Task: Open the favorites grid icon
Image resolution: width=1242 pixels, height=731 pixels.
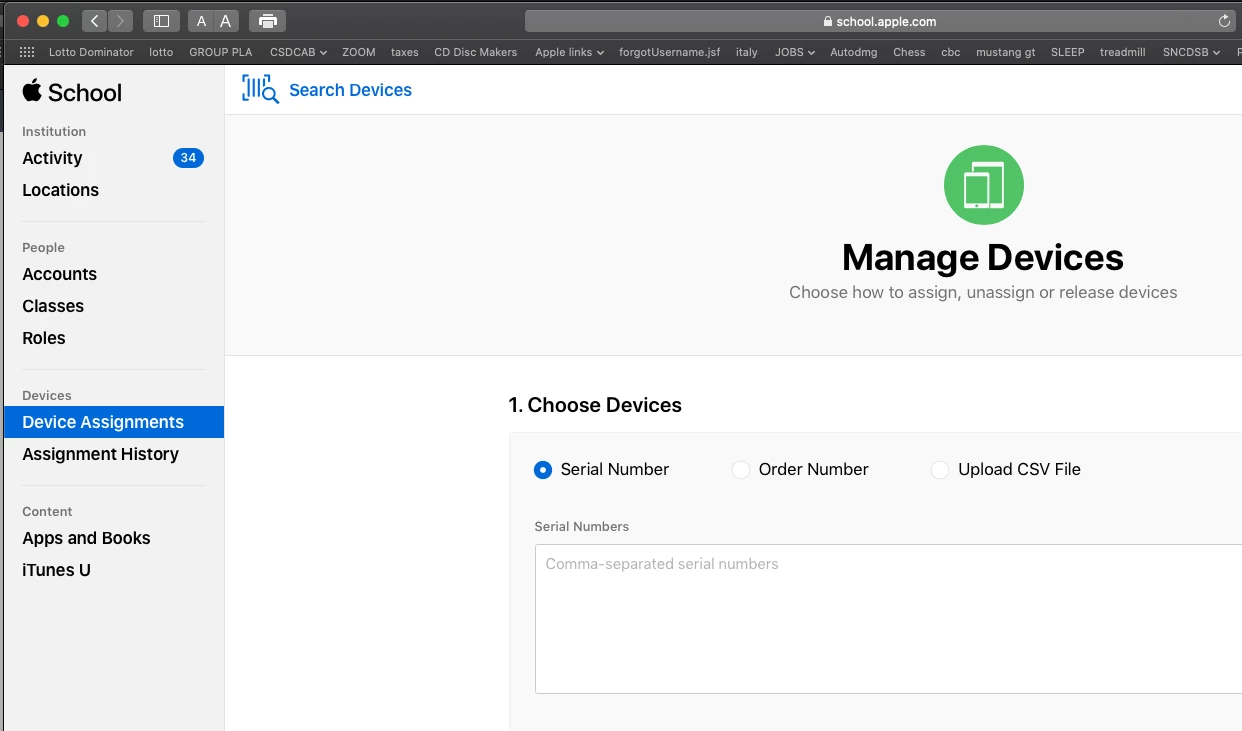Action: click(x=27, y=52)
